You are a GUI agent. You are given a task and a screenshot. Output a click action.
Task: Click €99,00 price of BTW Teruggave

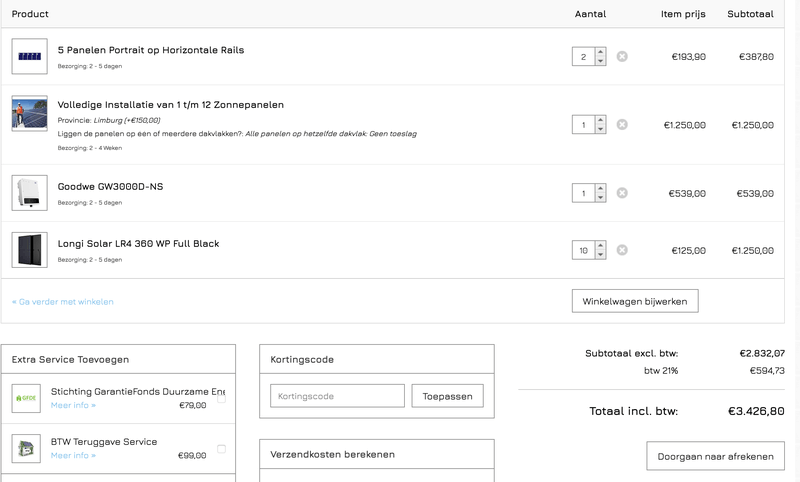tap(192, 455)
